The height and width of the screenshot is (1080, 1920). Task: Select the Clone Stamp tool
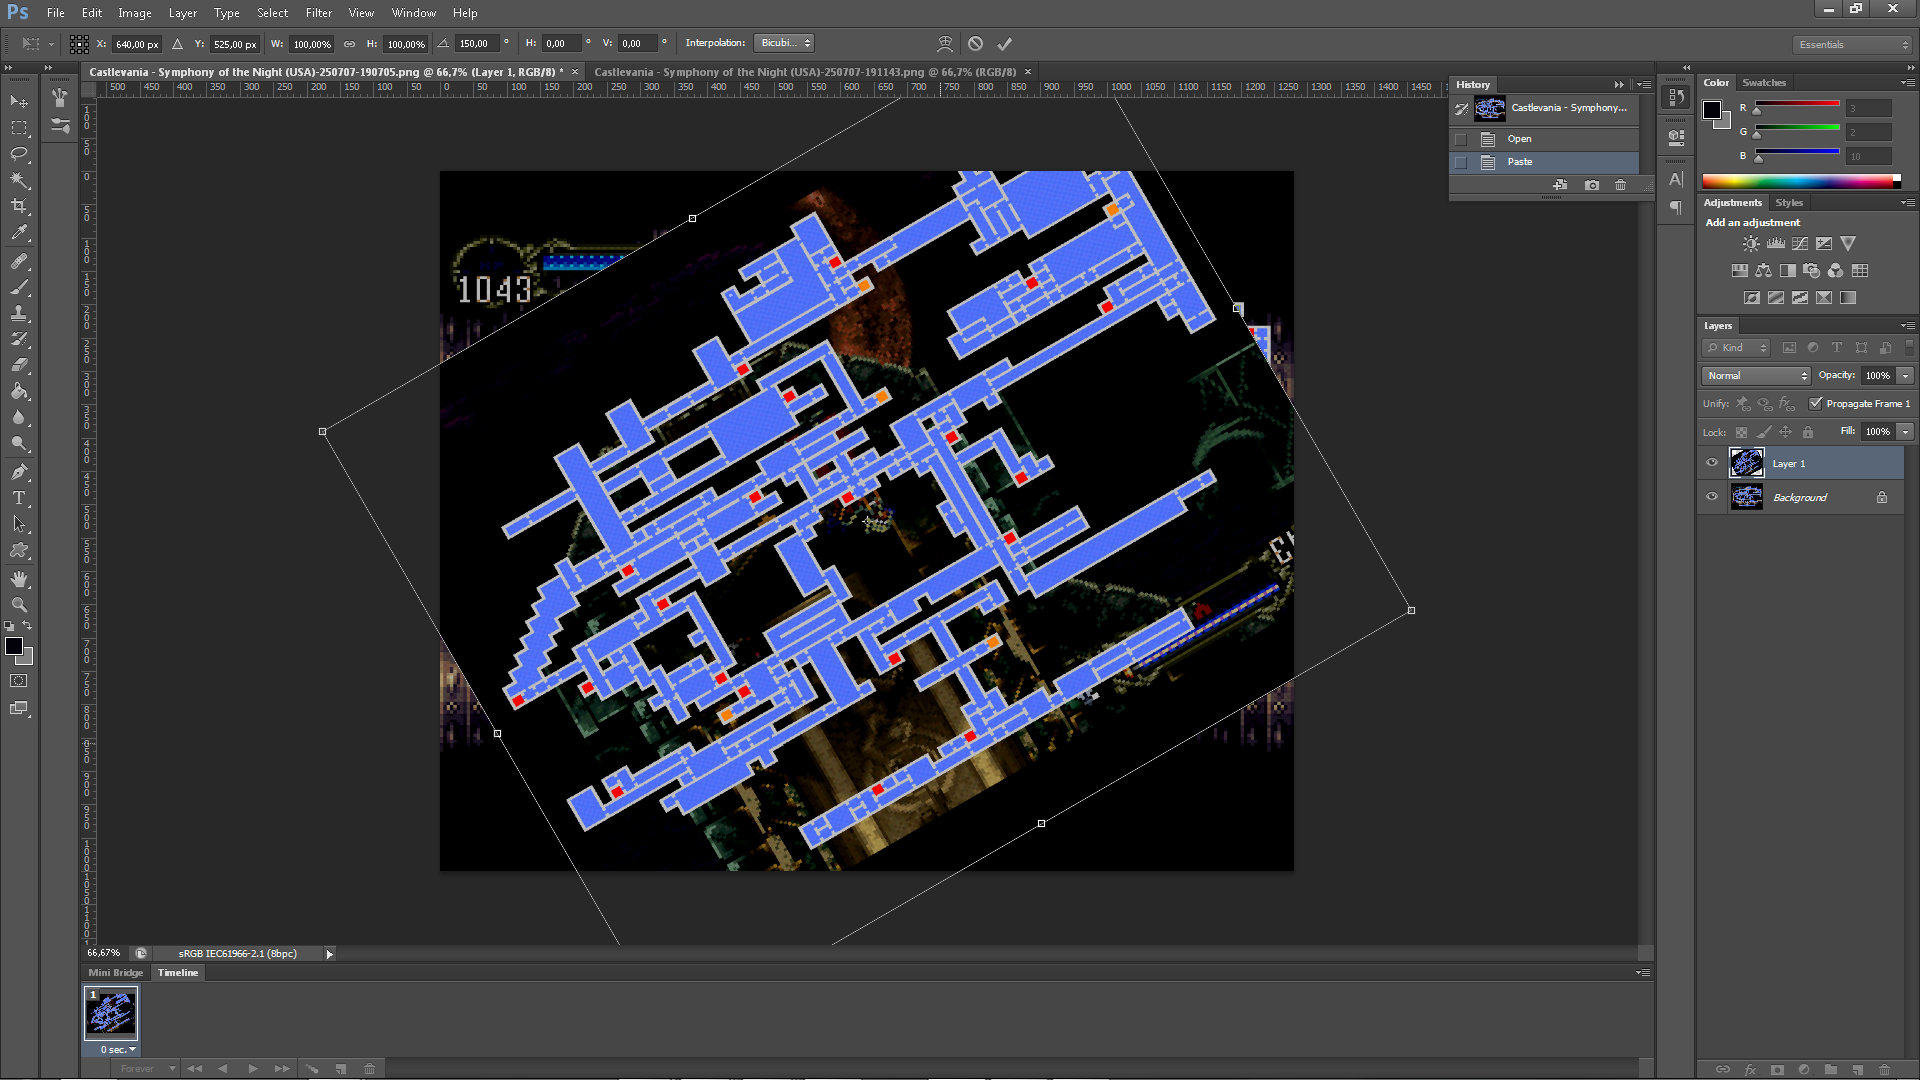(19, 313)
